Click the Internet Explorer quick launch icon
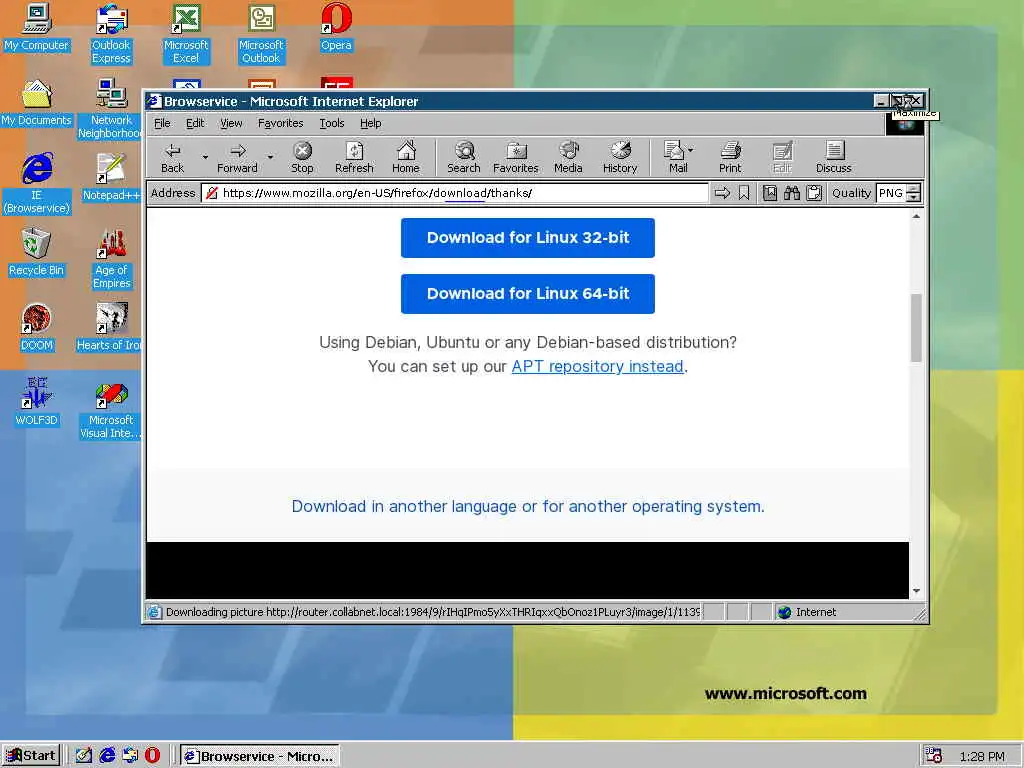The height and width of the screenshot is (768, 1024). pos(107,756)
